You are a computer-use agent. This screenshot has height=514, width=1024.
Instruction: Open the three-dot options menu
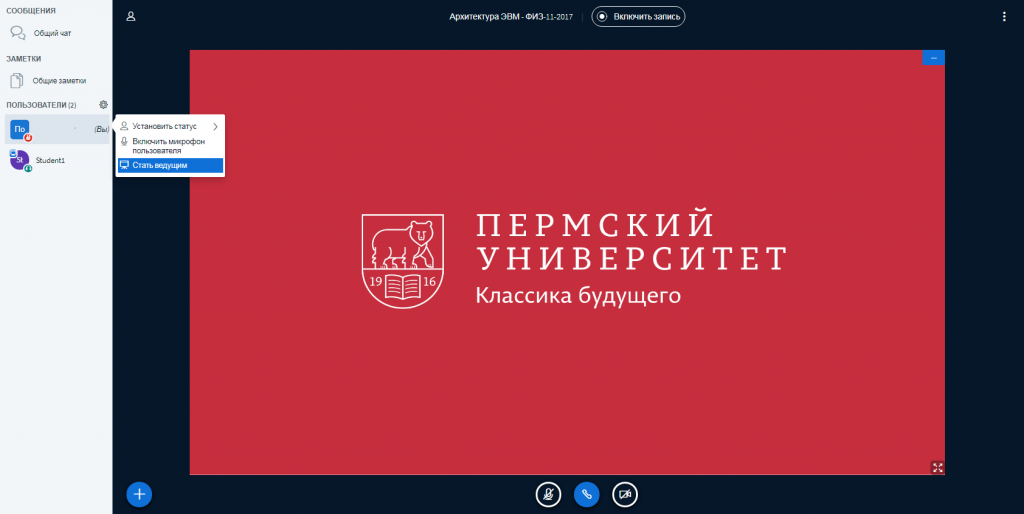point(1004,16)
